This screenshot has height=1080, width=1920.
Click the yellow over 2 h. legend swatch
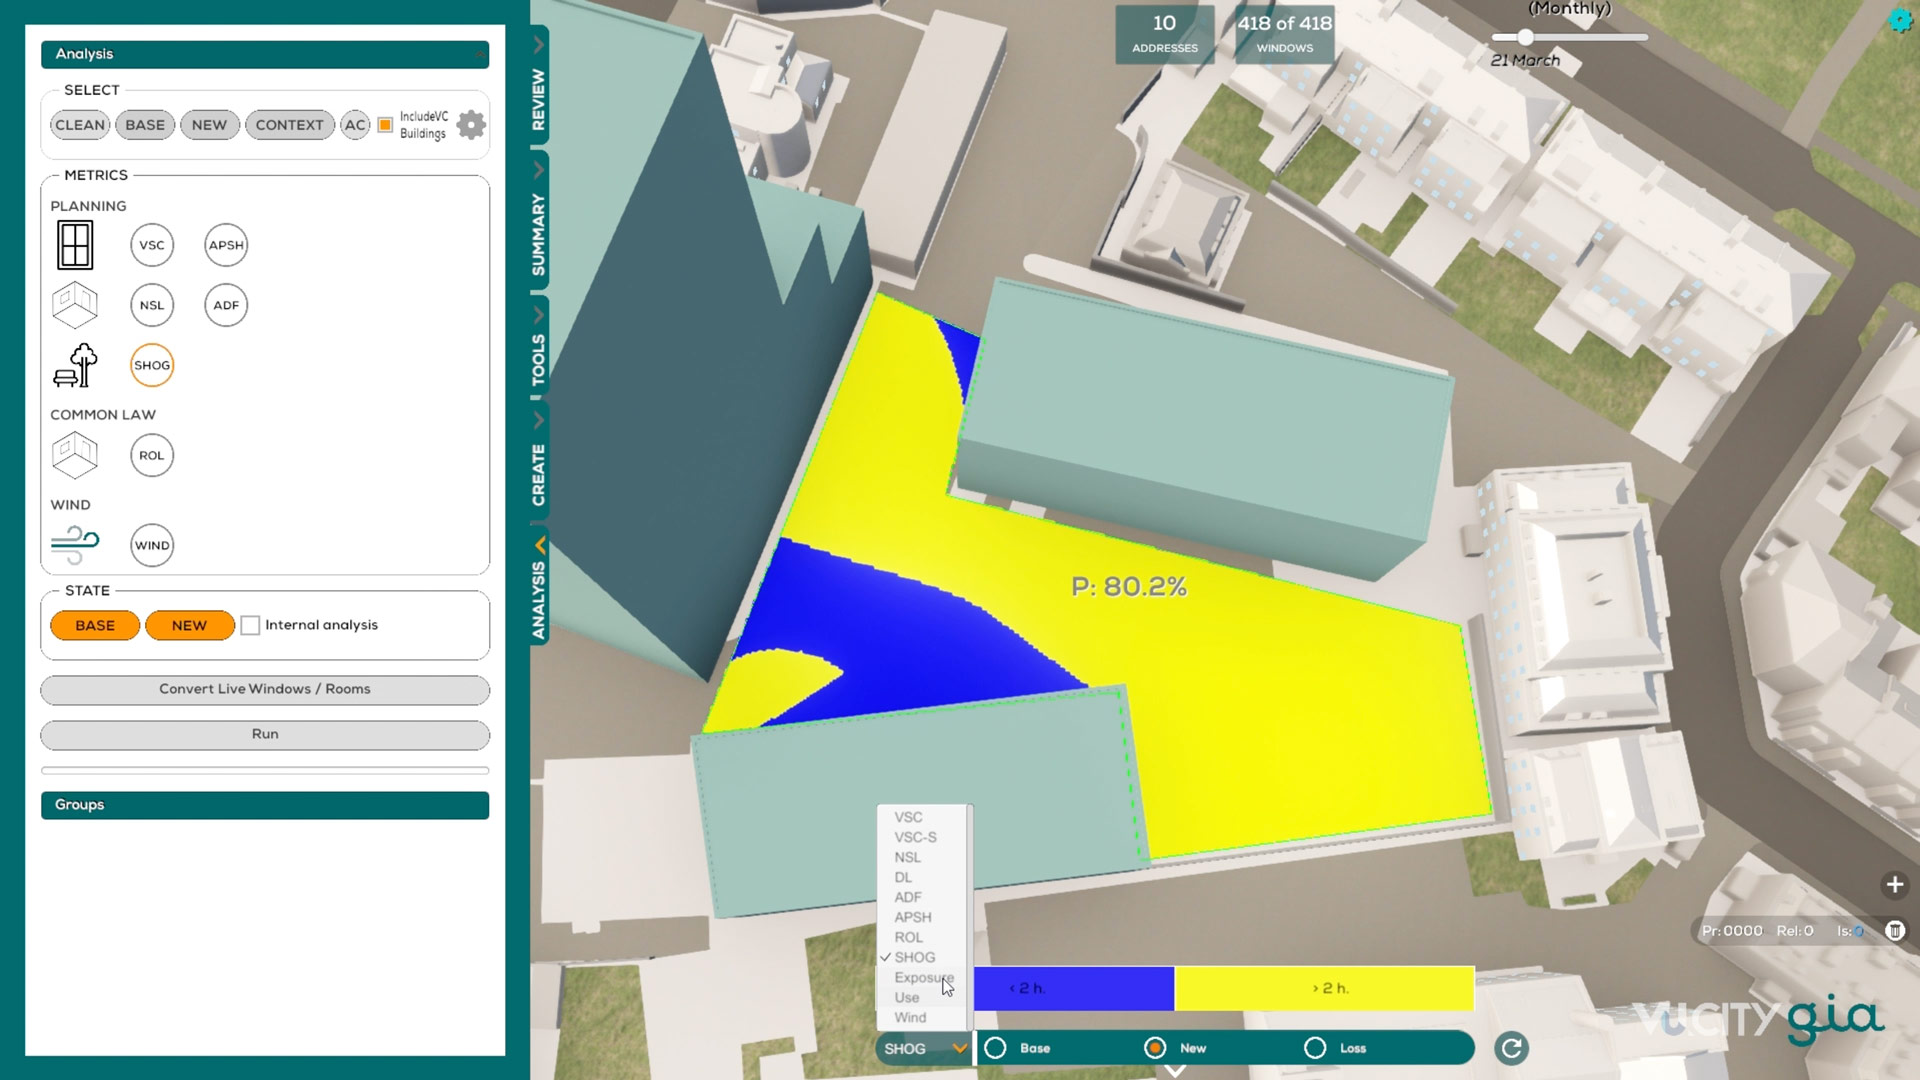(x=1324, y=988)
